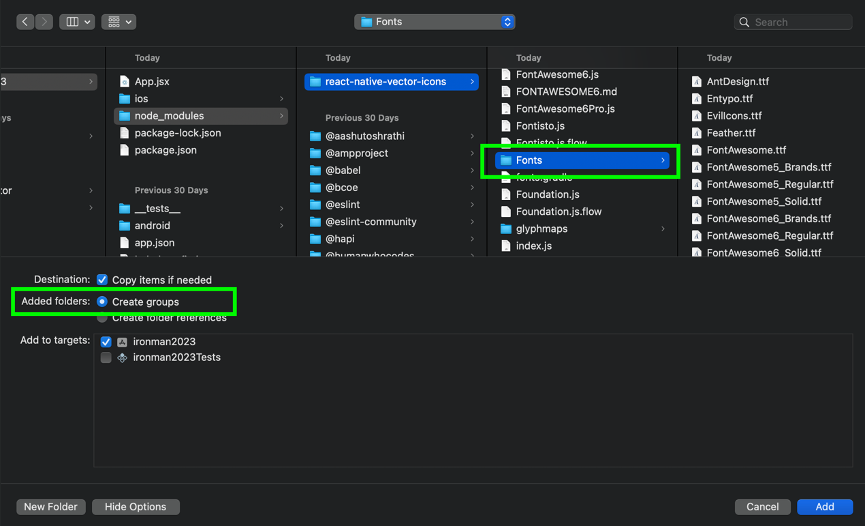Select the package.json file icon
The height and width of the screenshot is (527, 866).
(125, 150)
